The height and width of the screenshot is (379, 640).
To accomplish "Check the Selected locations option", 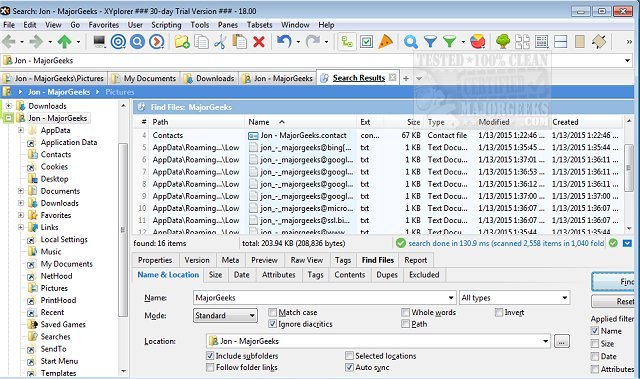I will pyautogui.click(x=349, y=356).
